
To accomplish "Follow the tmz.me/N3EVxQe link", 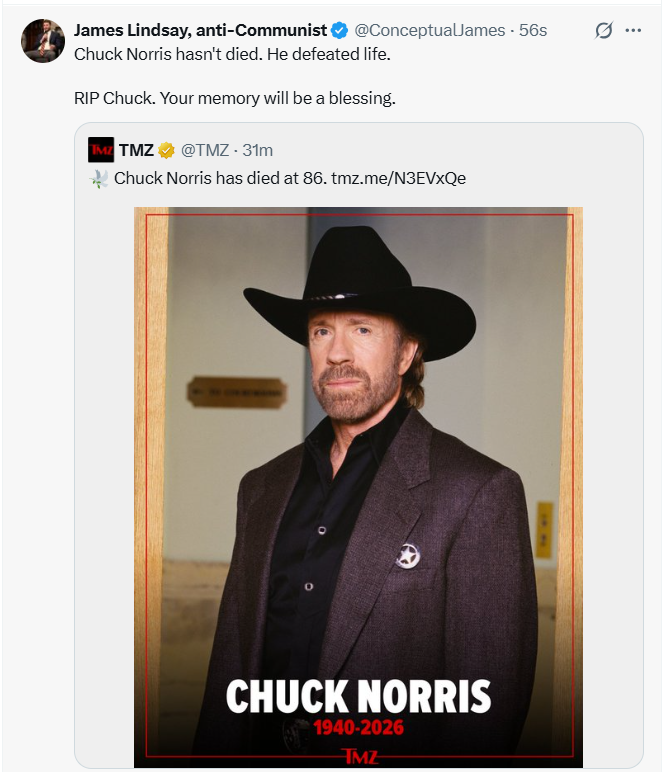I will coord(399,178).
